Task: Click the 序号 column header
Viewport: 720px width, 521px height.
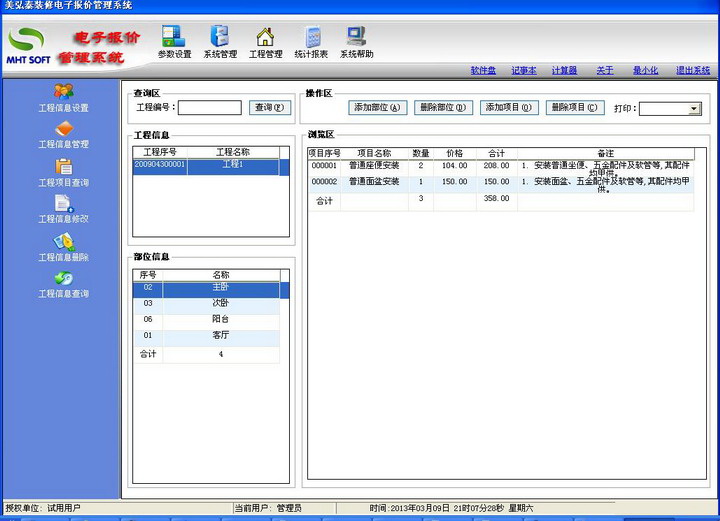Action: click(x=148, y=275)
